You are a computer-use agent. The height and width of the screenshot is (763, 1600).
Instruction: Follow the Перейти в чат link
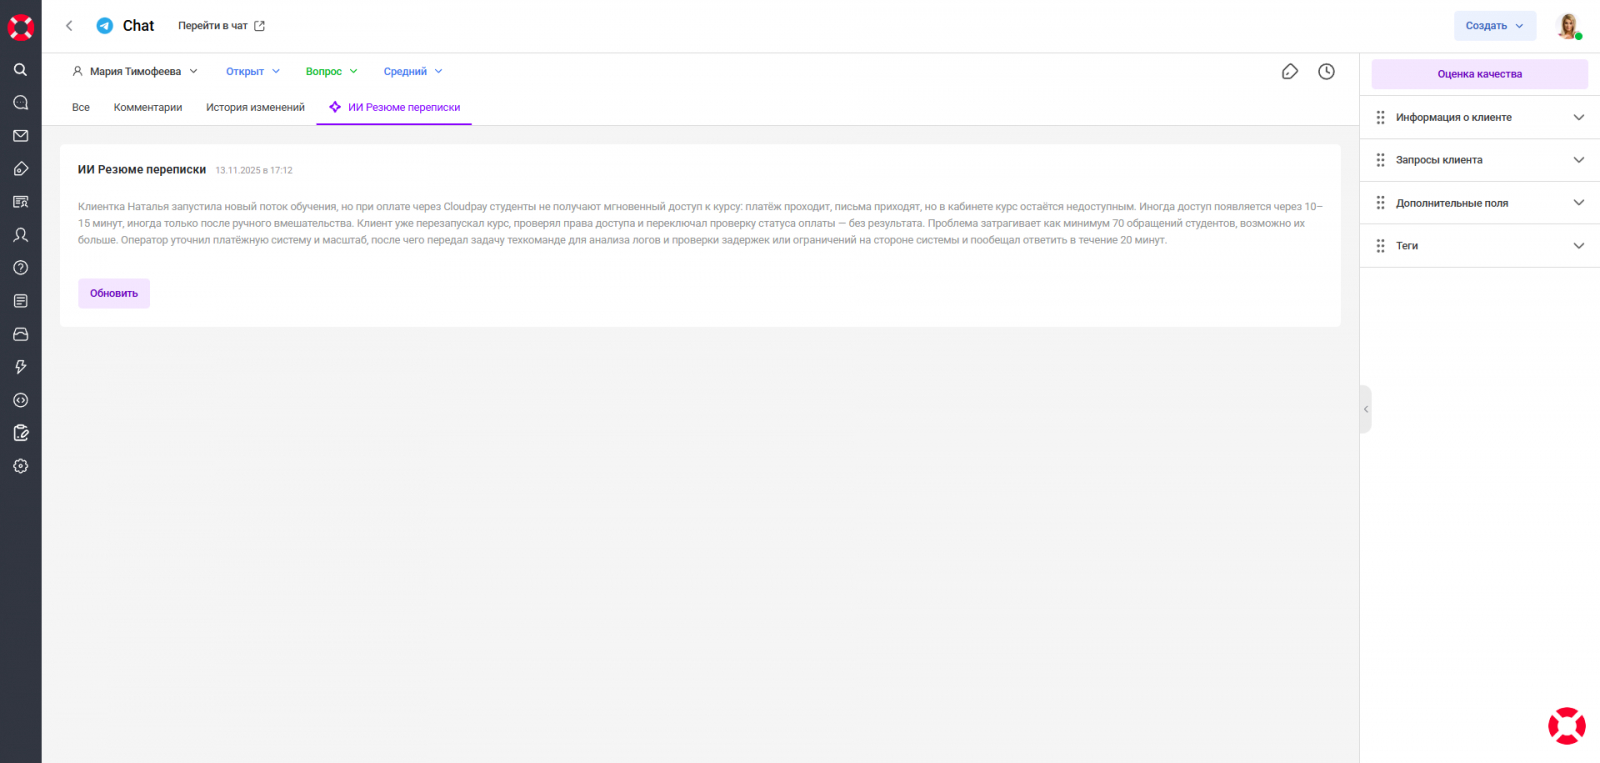click(221, 26)
